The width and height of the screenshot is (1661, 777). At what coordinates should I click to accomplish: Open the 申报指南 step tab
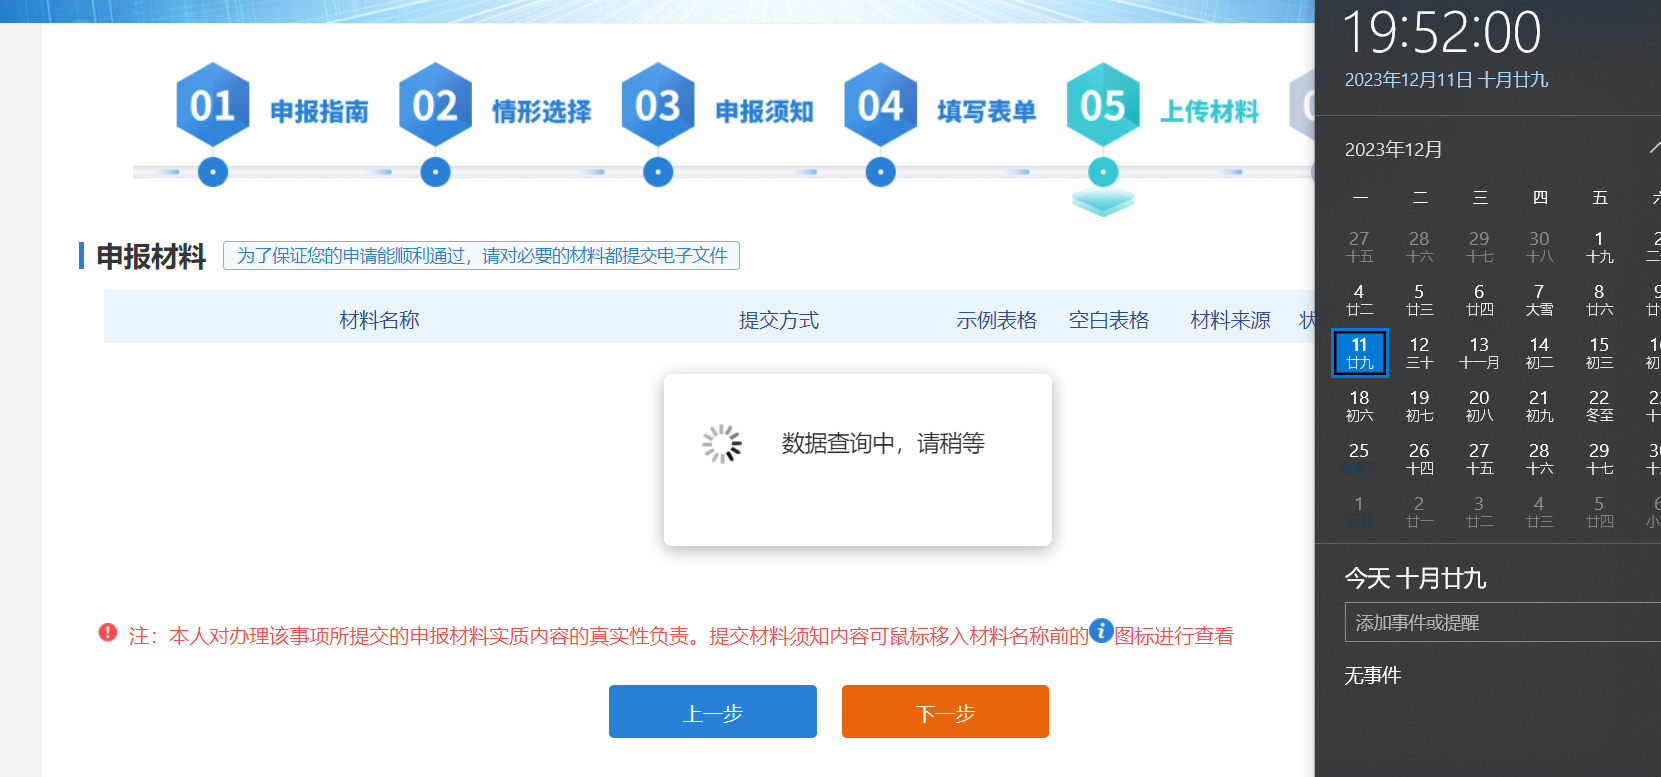tap(319, 111)
